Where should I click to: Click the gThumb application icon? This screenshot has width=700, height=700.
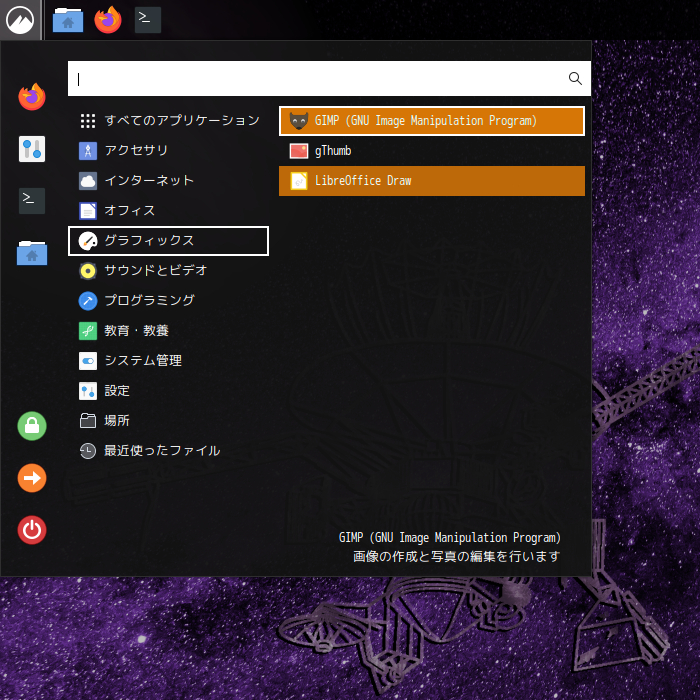tap(299, 151)
